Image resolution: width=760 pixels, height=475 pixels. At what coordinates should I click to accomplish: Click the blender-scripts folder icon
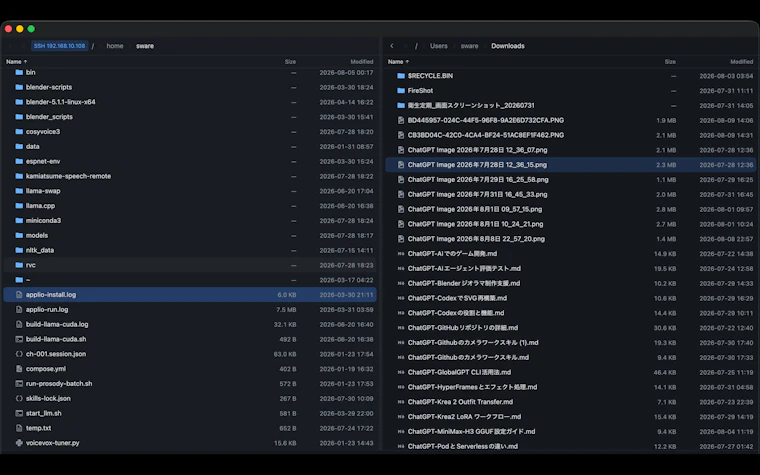point(19,87)
